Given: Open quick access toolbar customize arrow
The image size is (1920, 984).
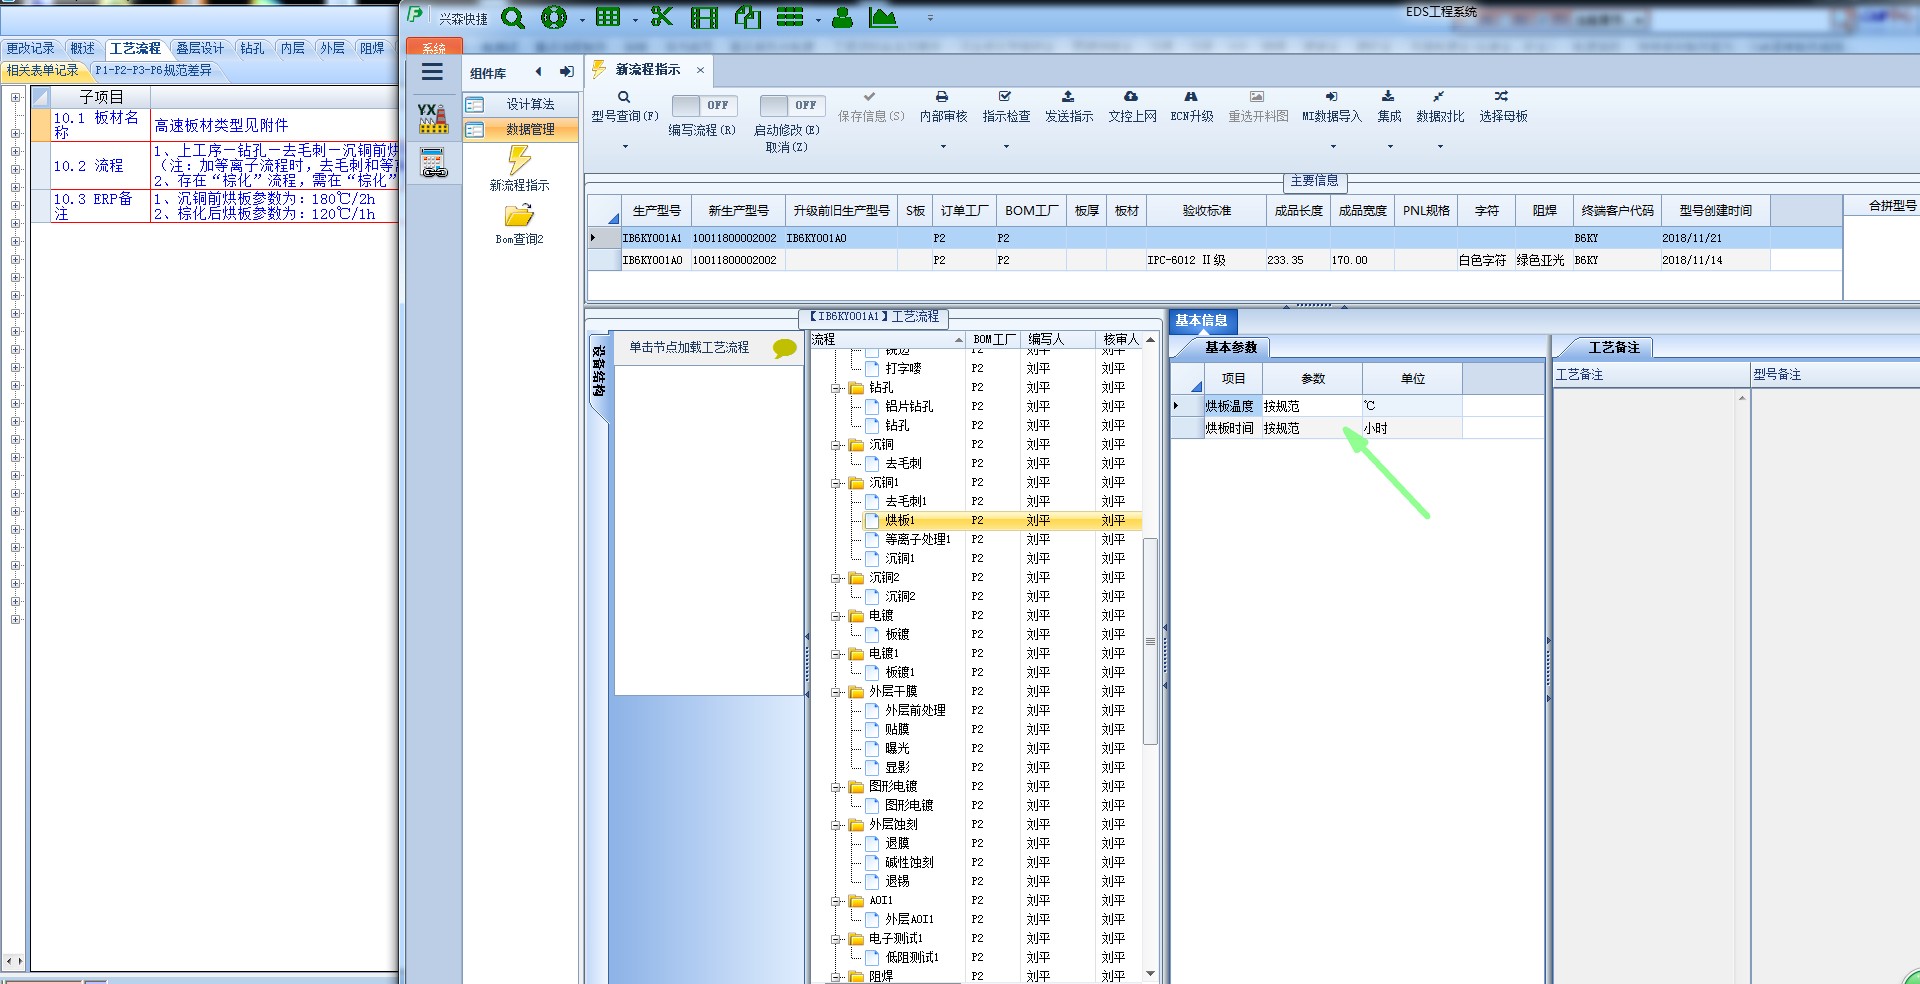Looking at the screenshot, I should coord(931,18).
